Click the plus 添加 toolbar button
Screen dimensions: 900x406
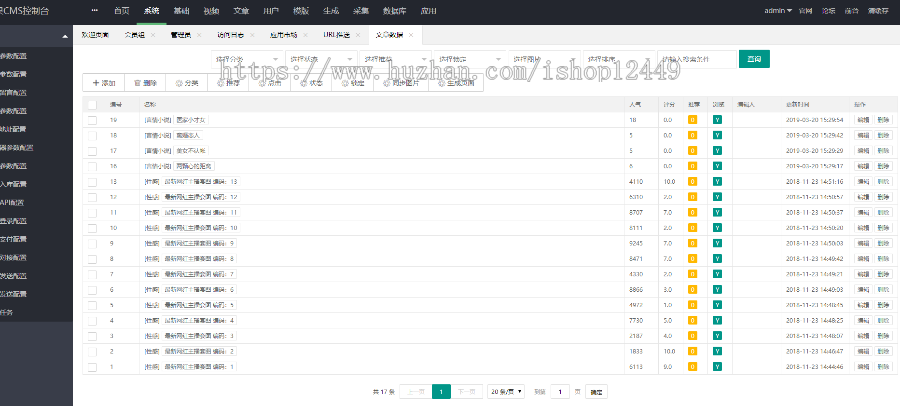click(104, 83)
